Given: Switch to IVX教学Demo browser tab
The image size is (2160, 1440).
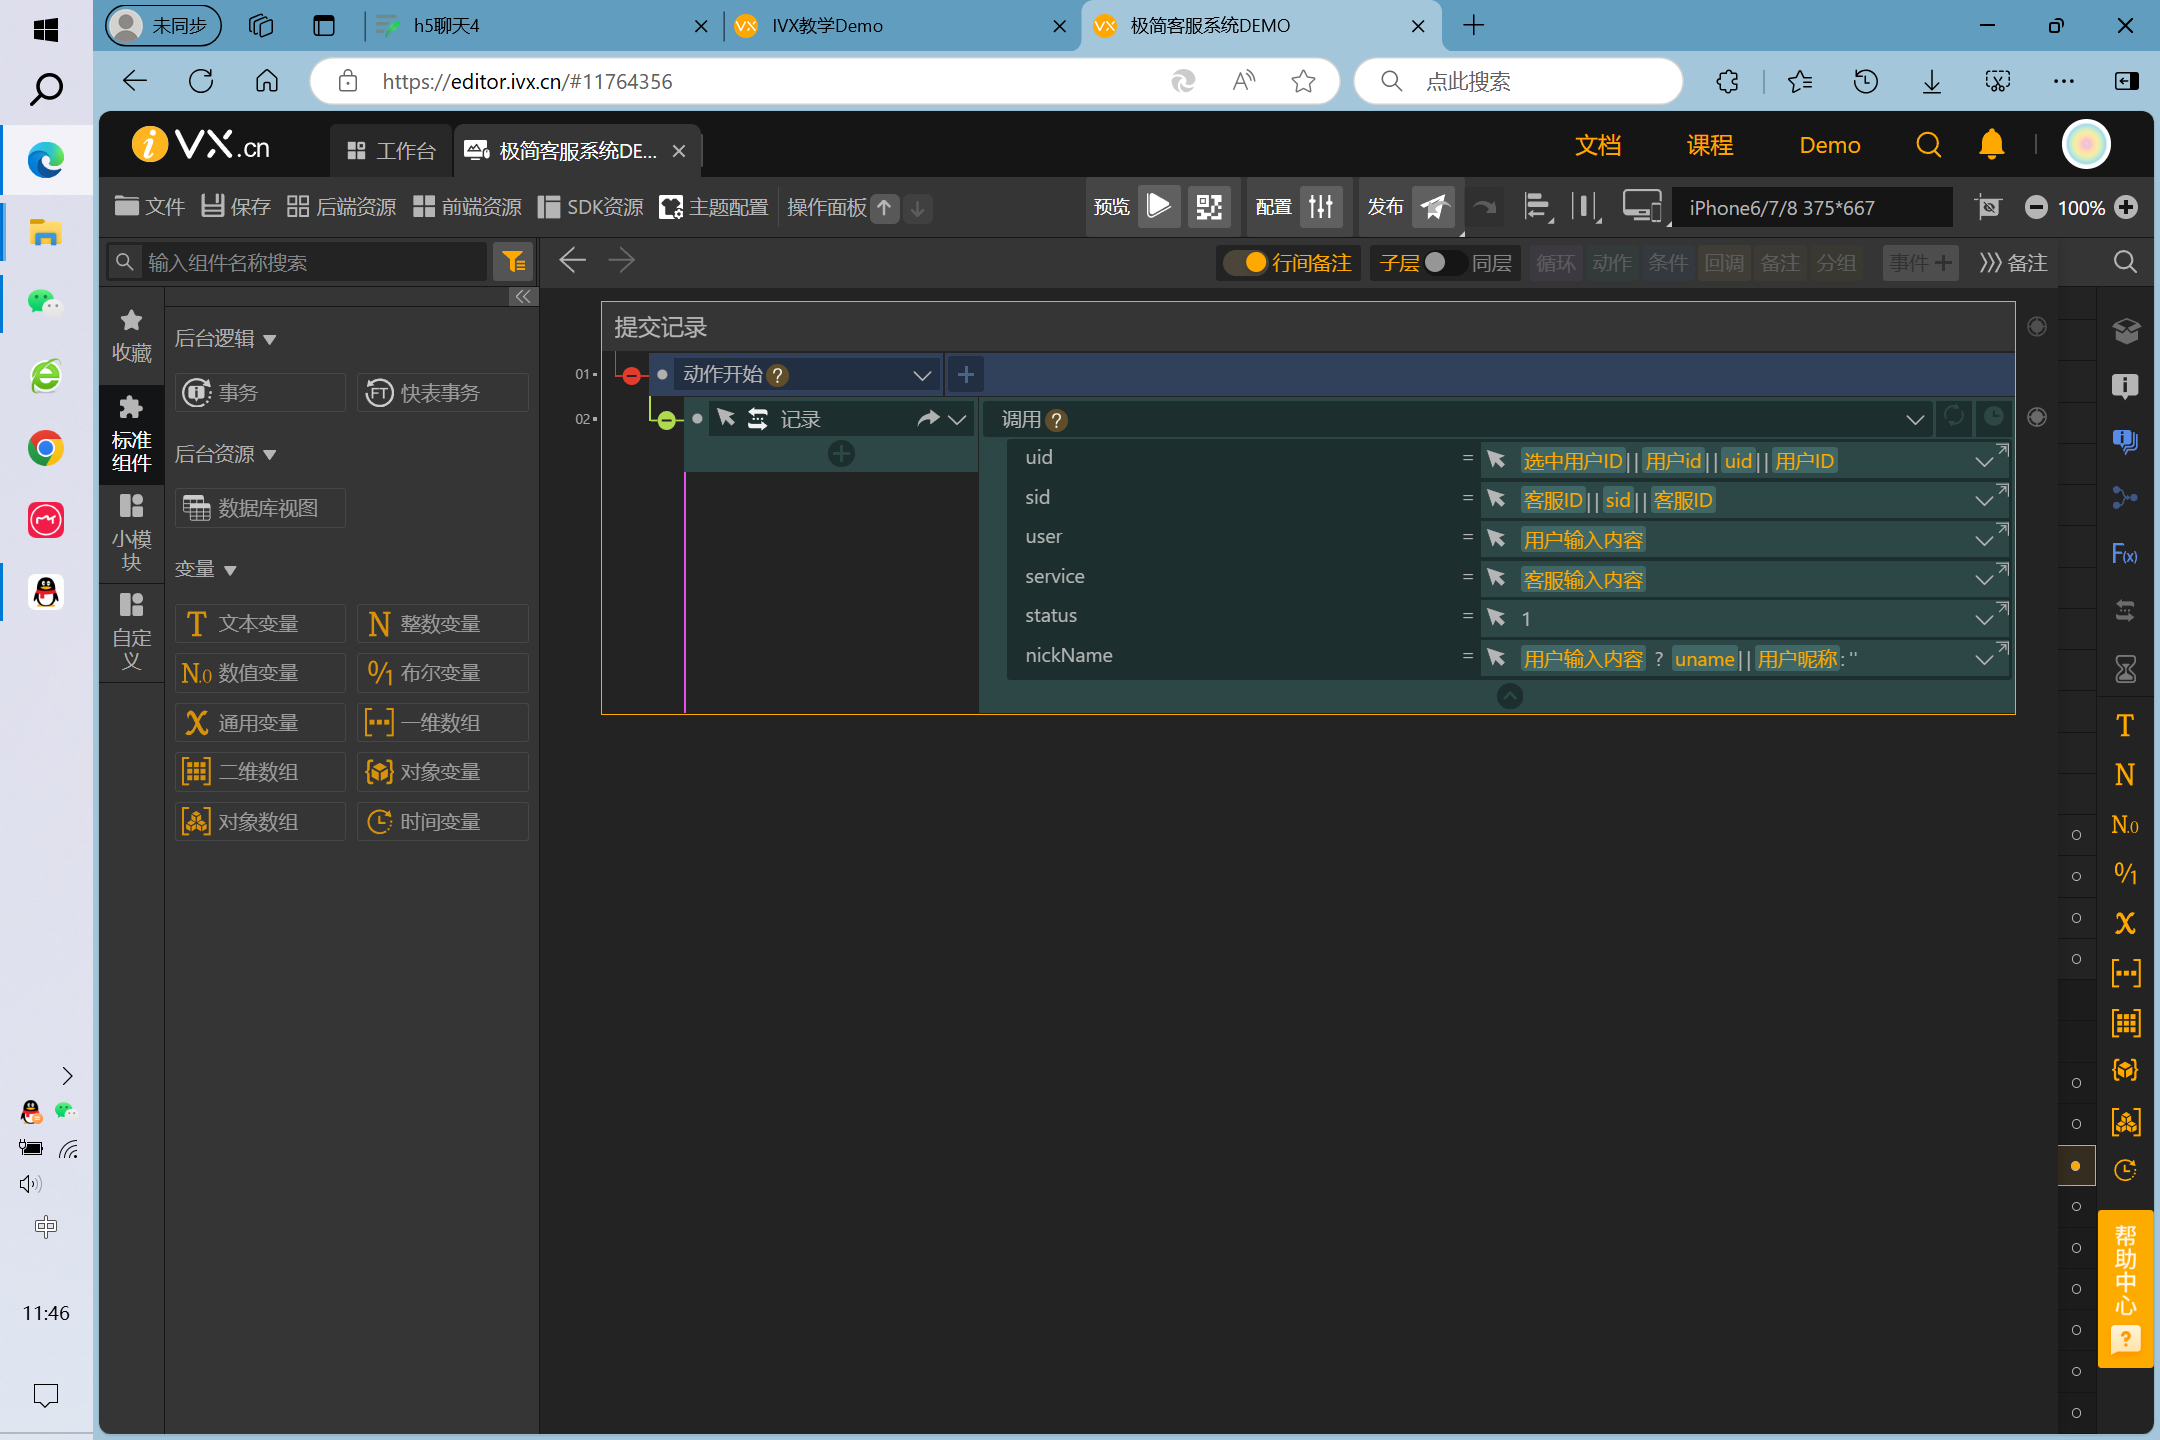Looking at the screenshot, I should click(x=900, y=26).
